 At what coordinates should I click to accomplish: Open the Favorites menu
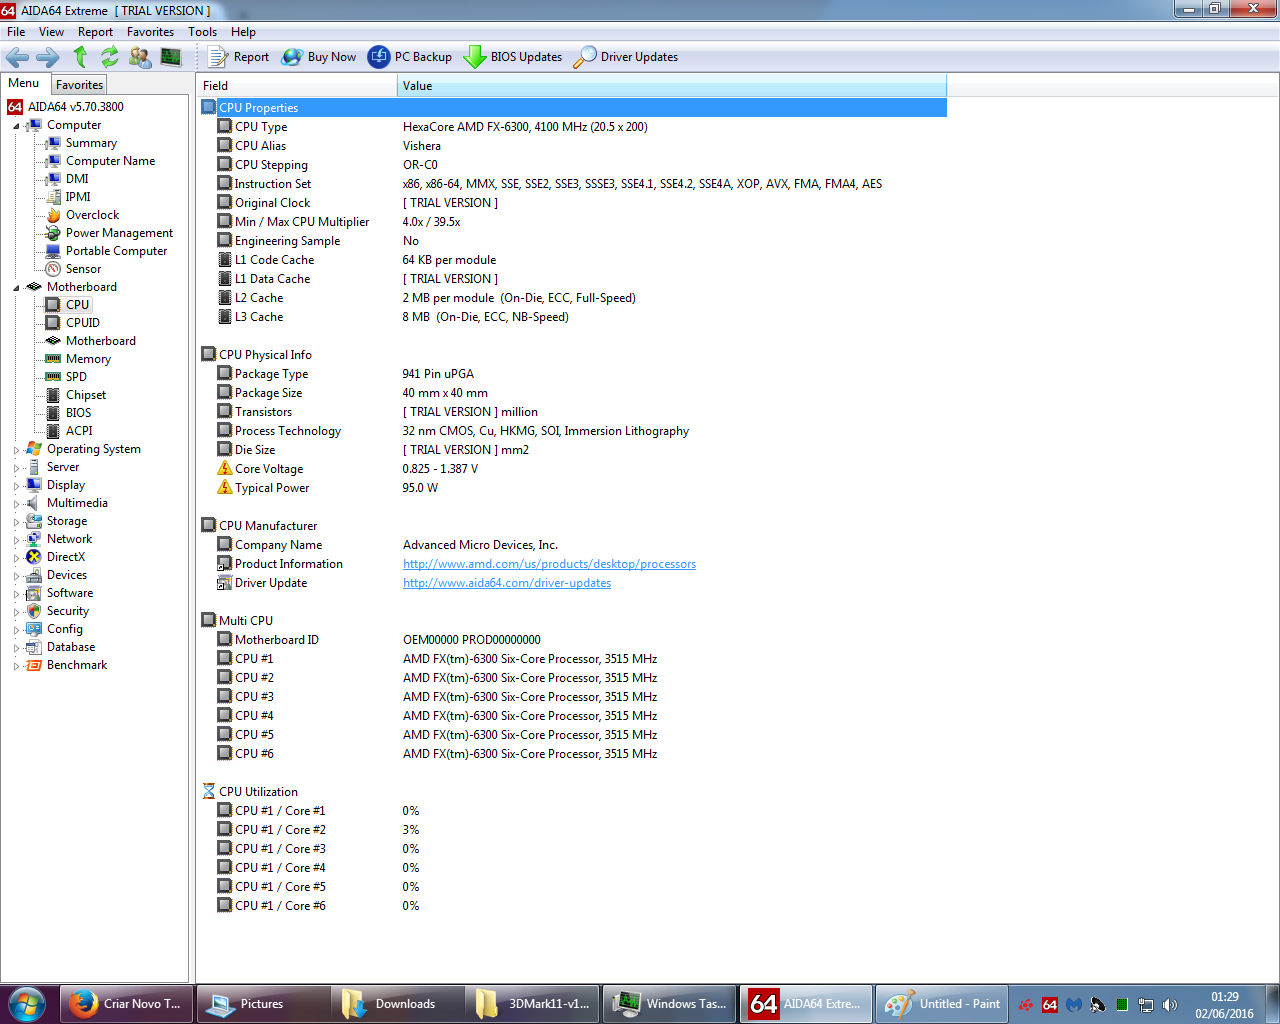click(x=150, y=32)
